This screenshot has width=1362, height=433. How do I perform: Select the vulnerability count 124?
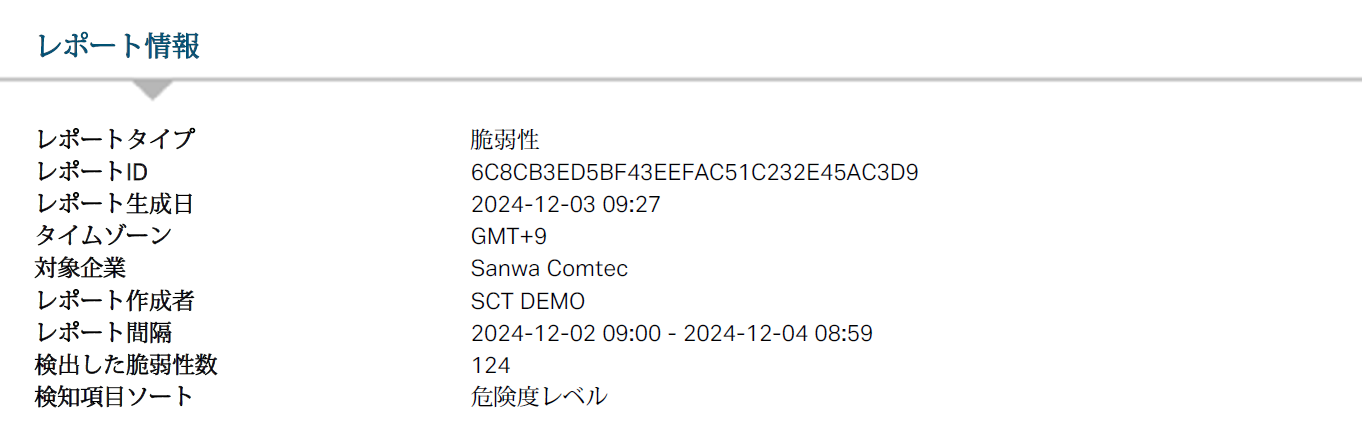(490, 365)
